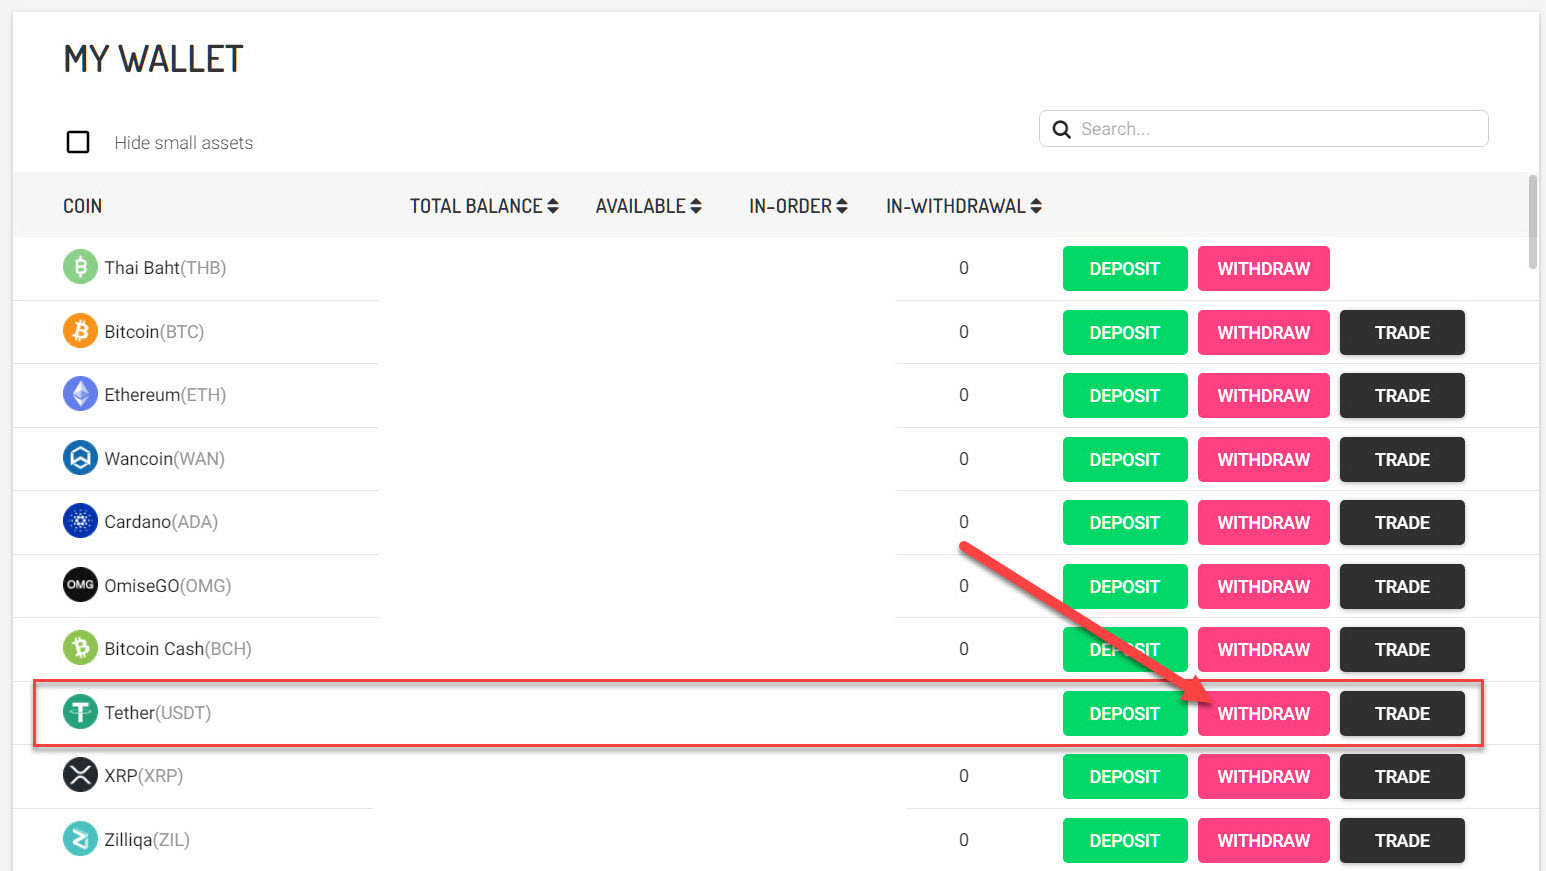This screenshot has height=871, width=1546.
Task: Select the Tether(USDT) coin name
Action: [x=158, y=712]
